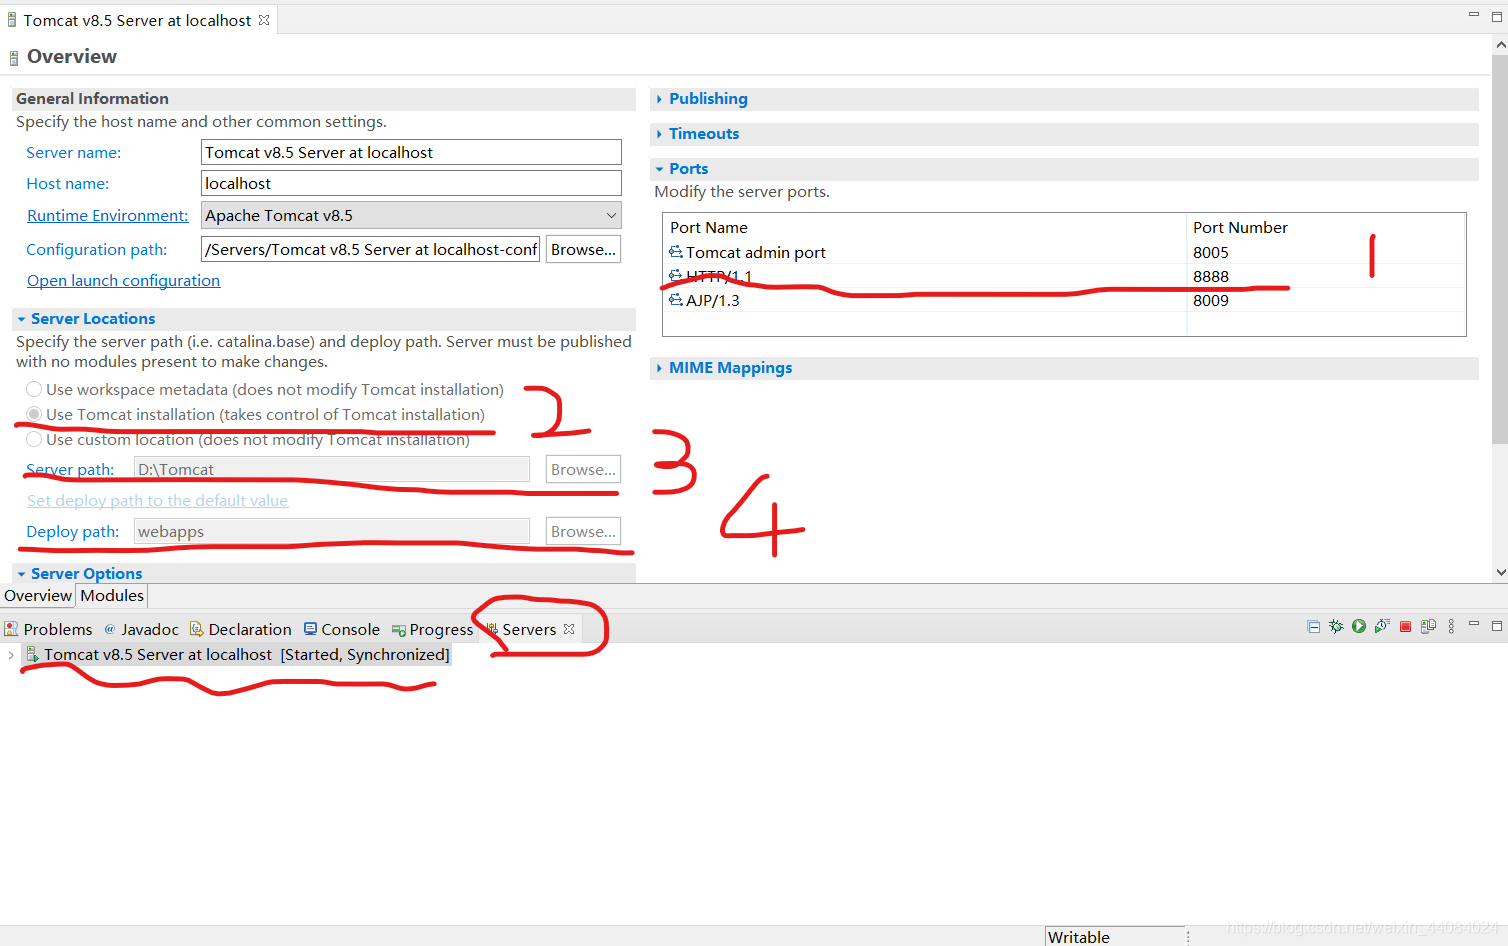The width and height of the screenshot is (1508, 946).
Task: Click the Tomcat server icon in Servers list
Action: coord(32,654)
